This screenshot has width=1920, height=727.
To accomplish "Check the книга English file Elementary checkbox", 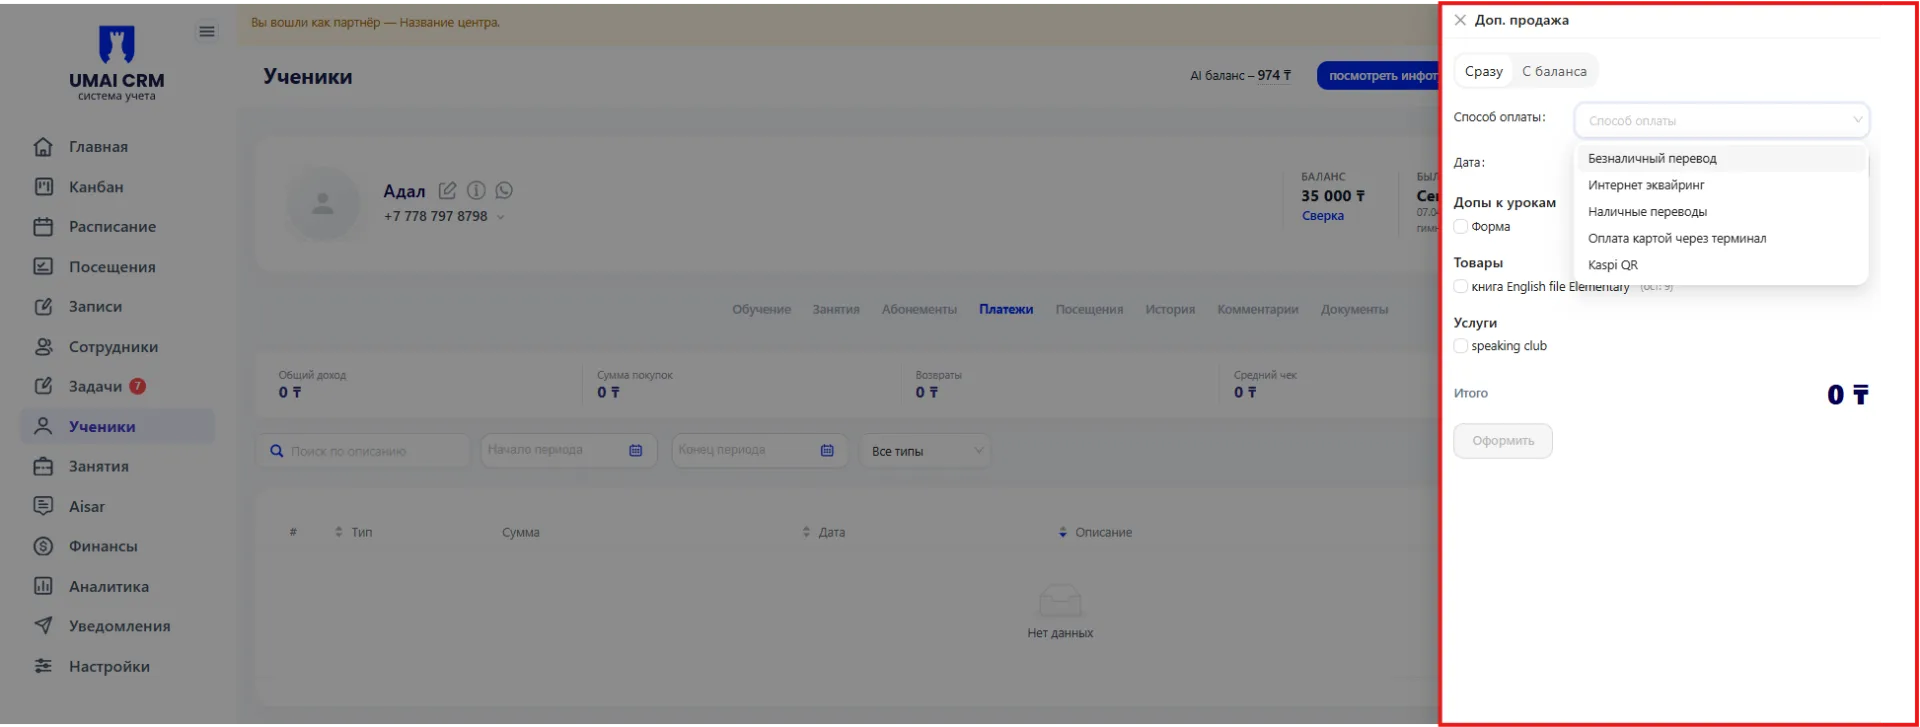I will tap(1461, 287).
